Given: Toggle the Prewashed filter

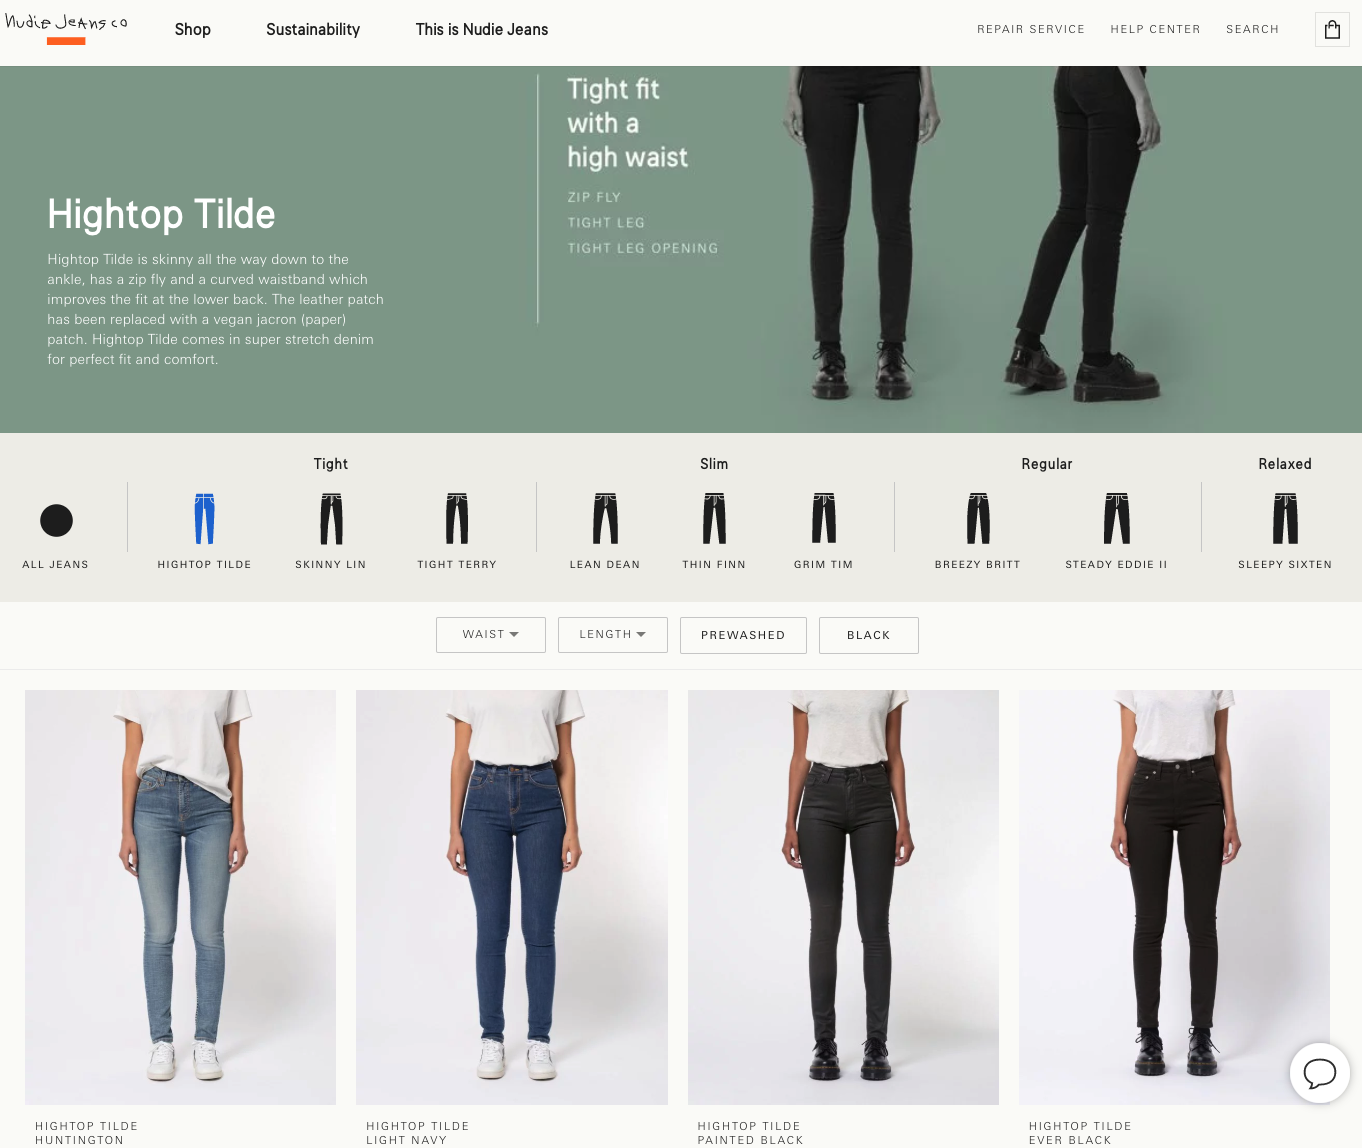Looking at the screenshot, I should coord(743,635).
